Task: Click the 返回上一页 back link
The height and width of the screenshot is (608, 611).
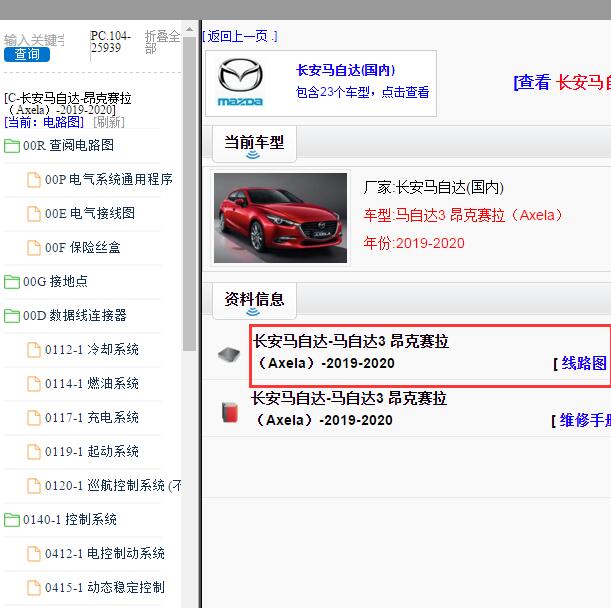Action: [240, 37]
